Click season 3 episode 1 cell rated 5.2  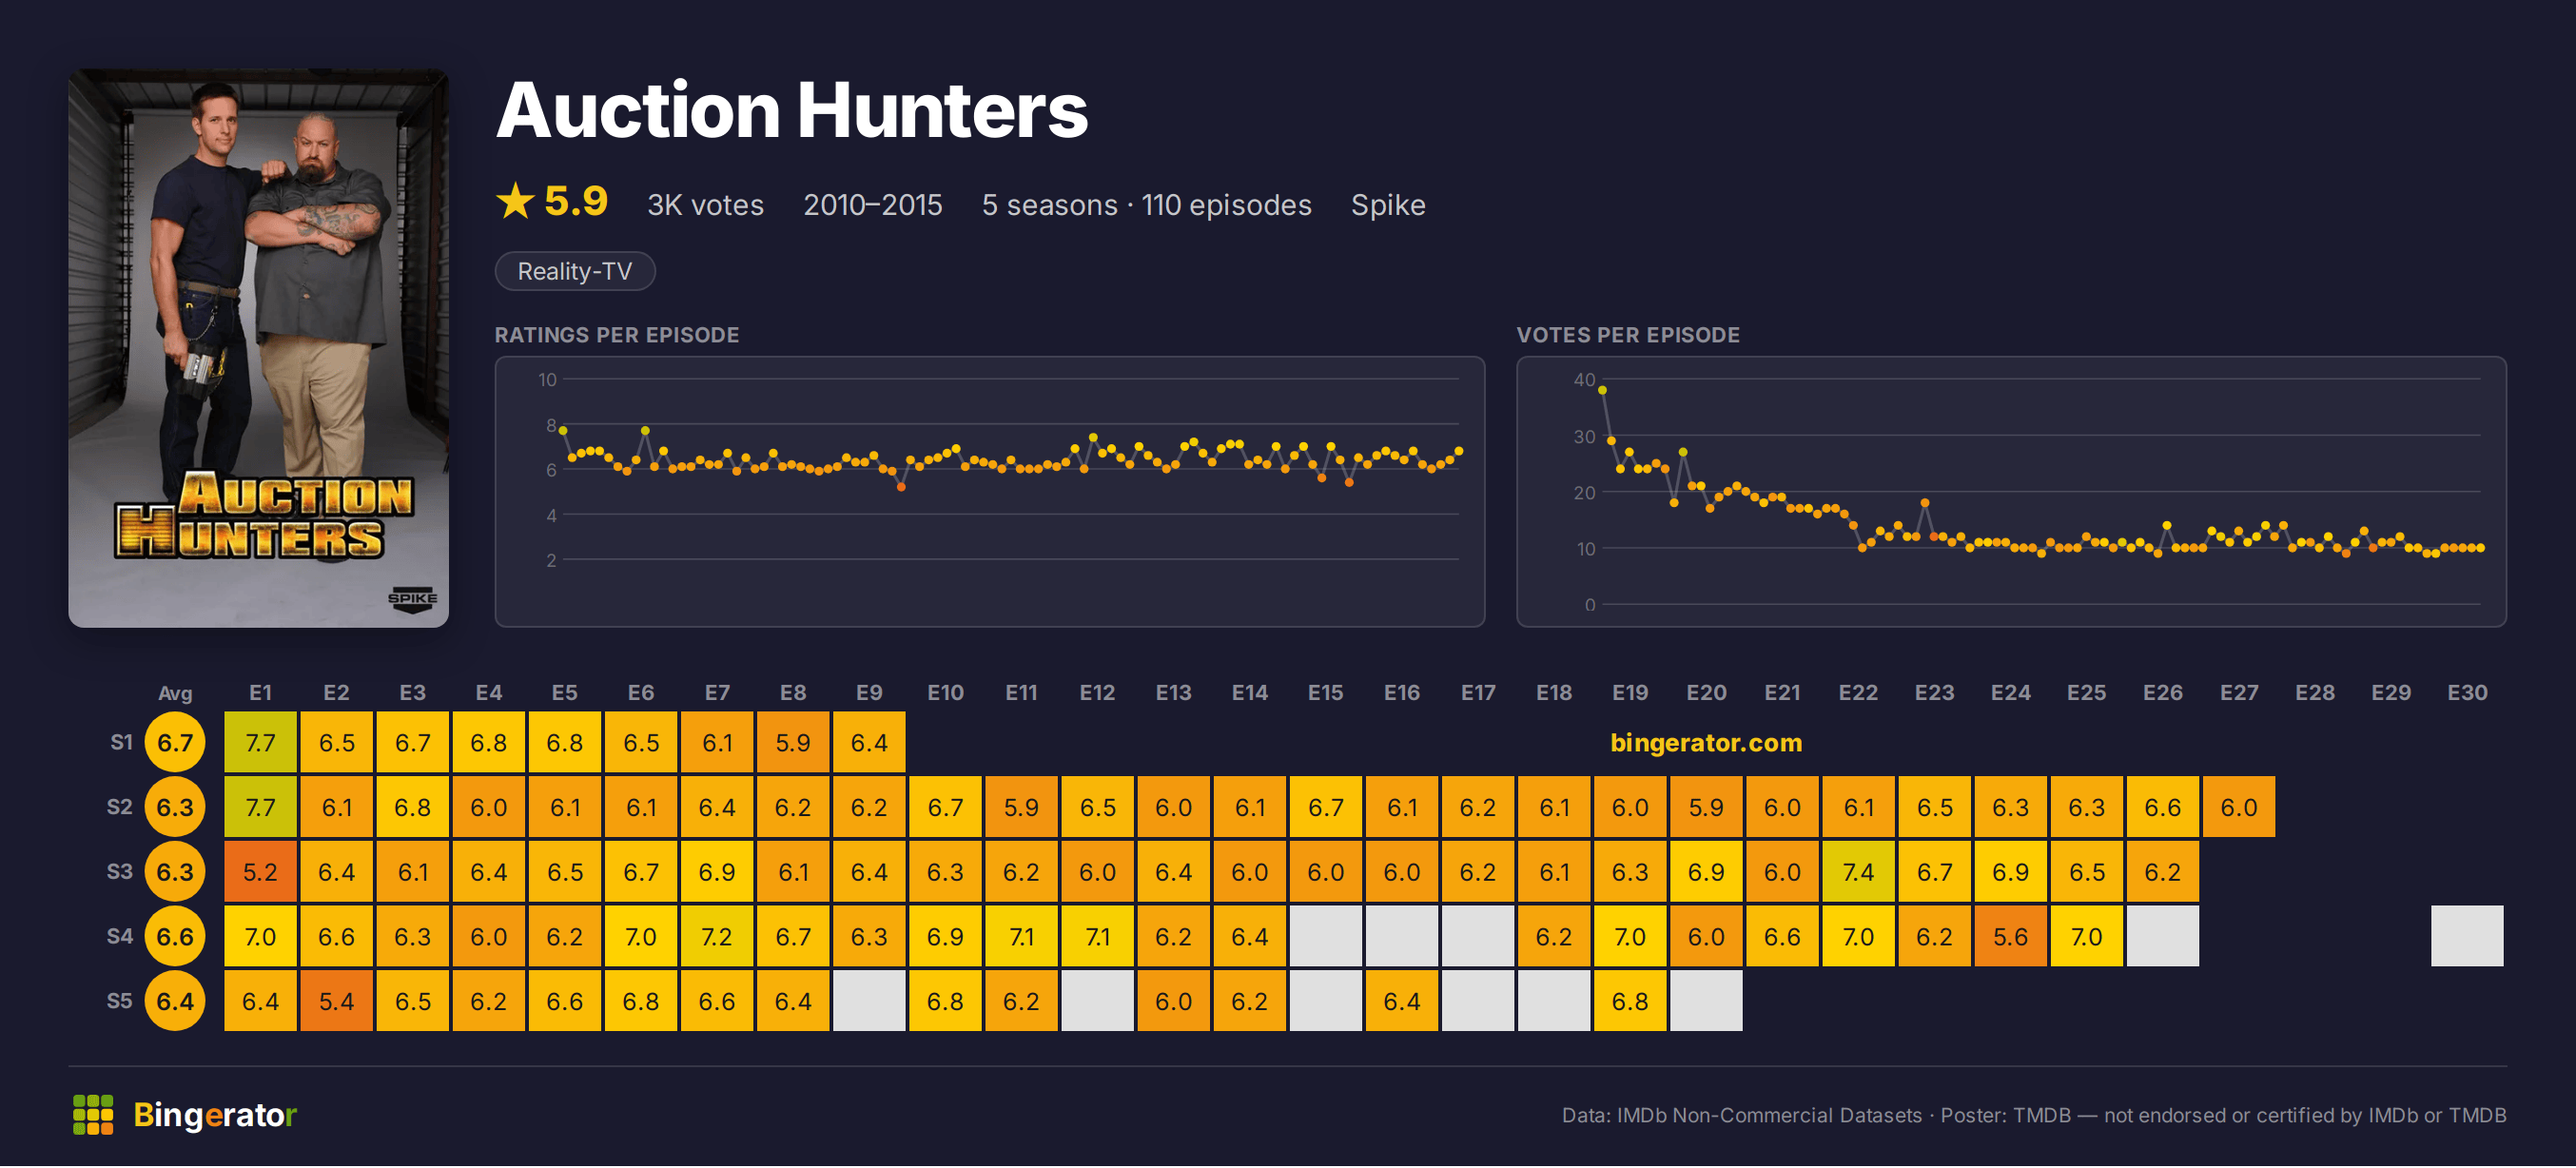(x=260, y=872)
